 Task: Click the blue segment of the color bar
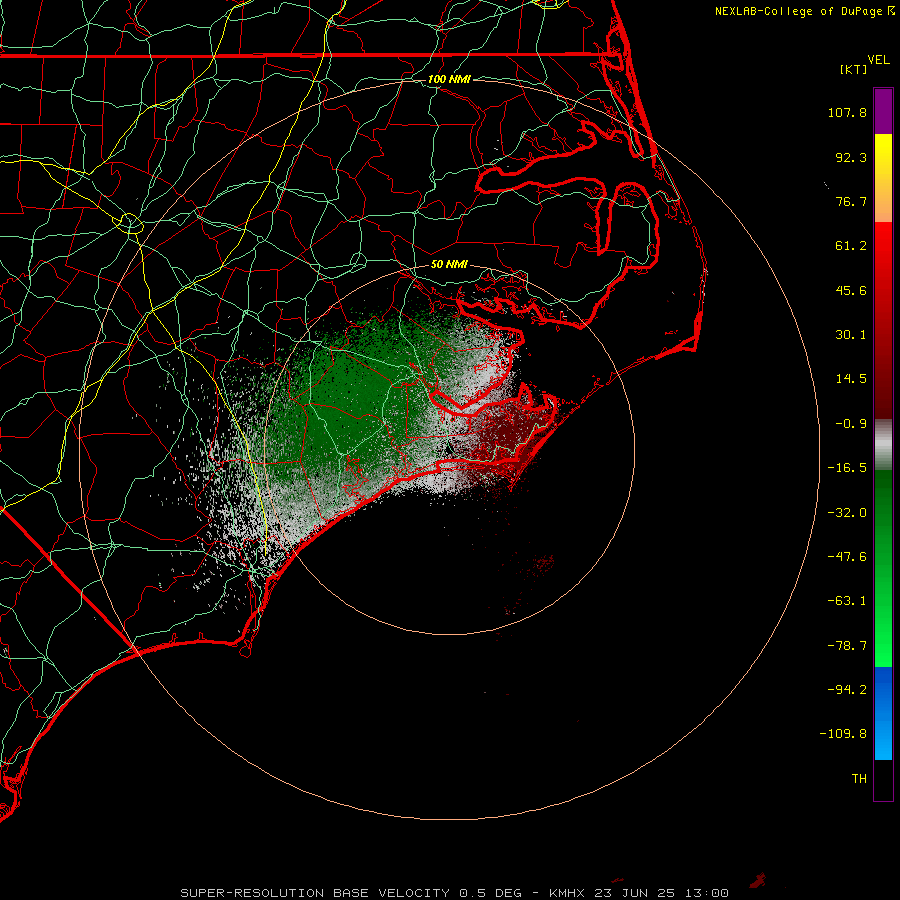[x=883, y=713]
